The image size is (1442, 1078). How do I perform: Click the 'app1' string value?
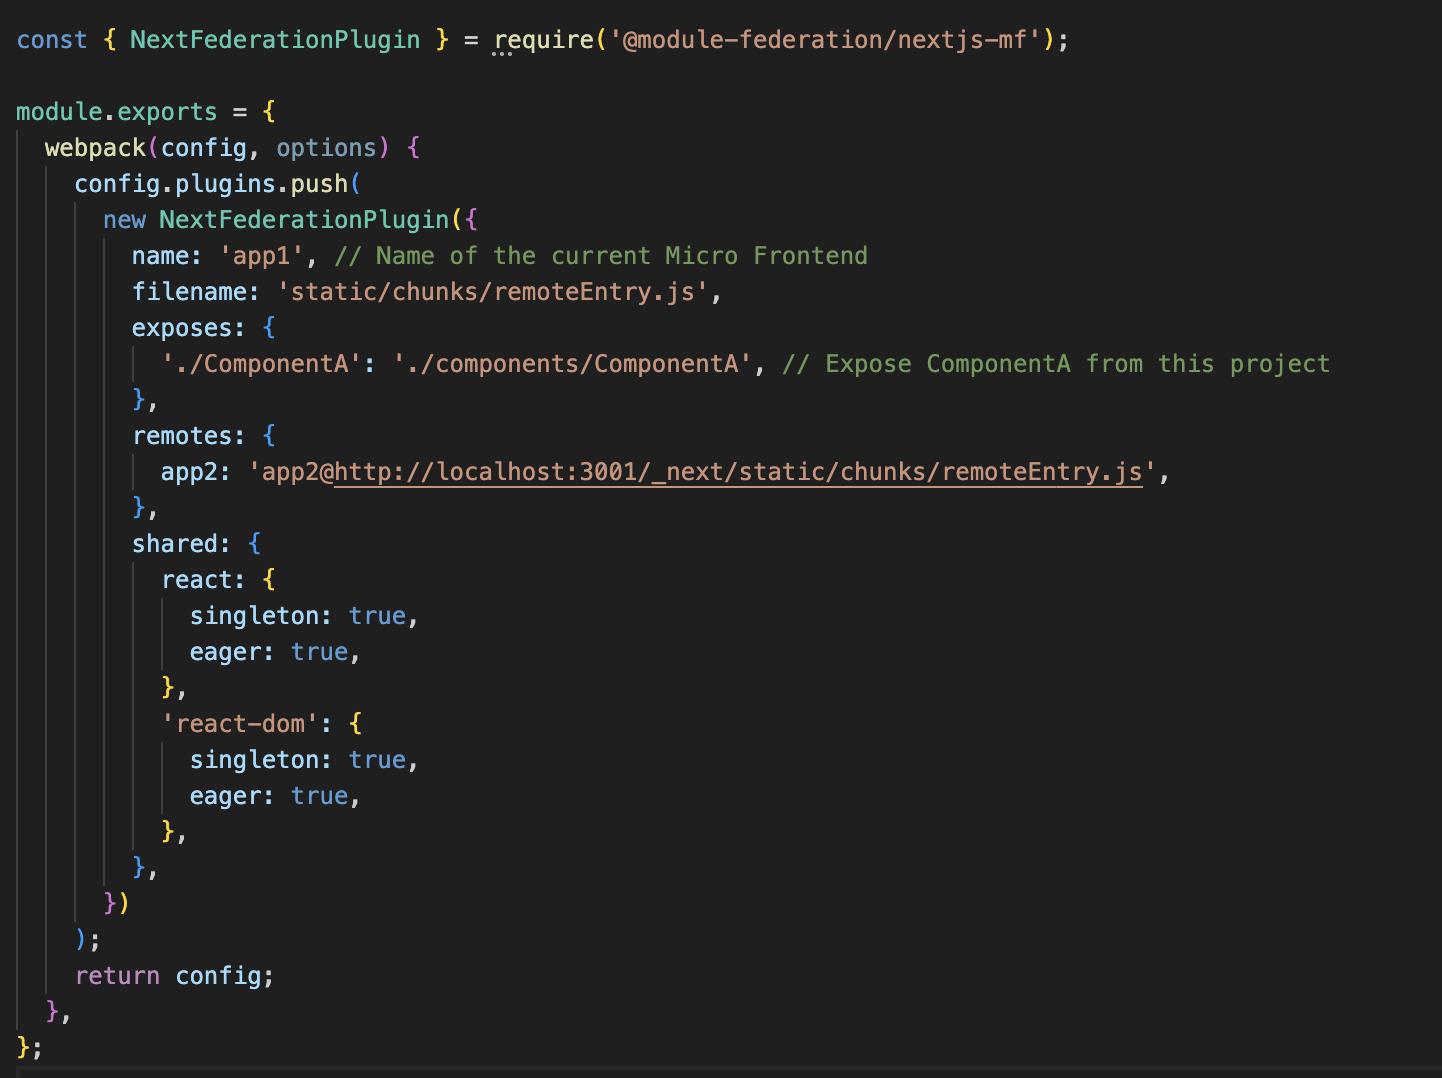tap(261, 256)
